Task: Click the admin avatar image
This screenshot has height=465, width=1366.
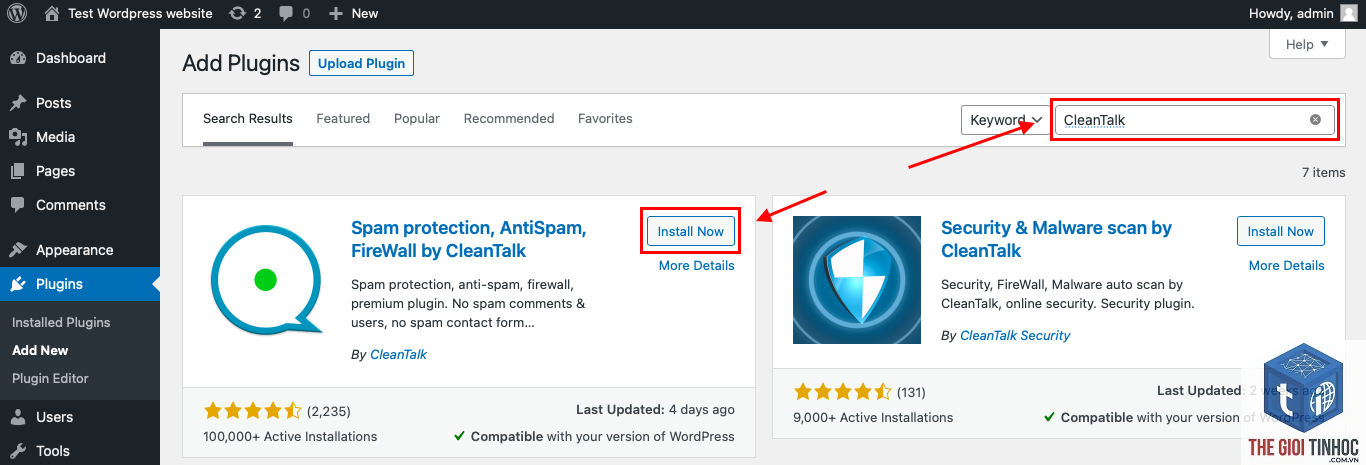Action: [x=1350, y=13]
